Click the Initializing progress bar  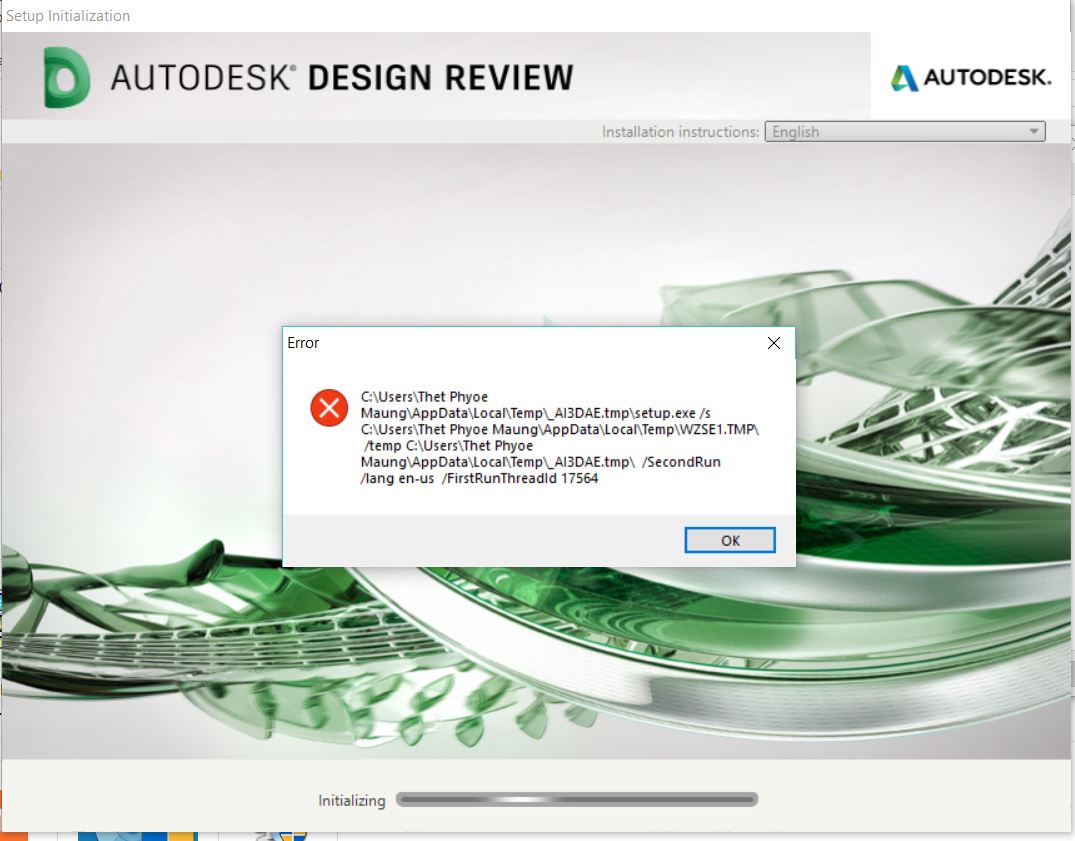577,799
